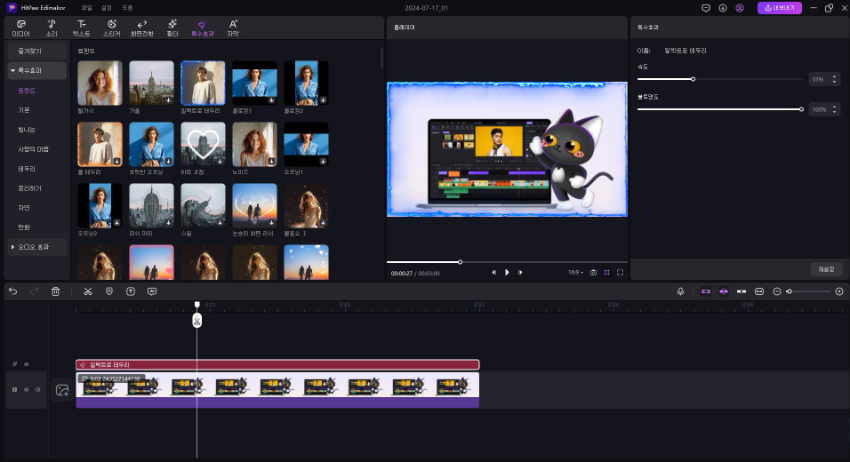Select the 화면전환 (Transition) tool icon

pyautogui.click(x=142, y=26)
